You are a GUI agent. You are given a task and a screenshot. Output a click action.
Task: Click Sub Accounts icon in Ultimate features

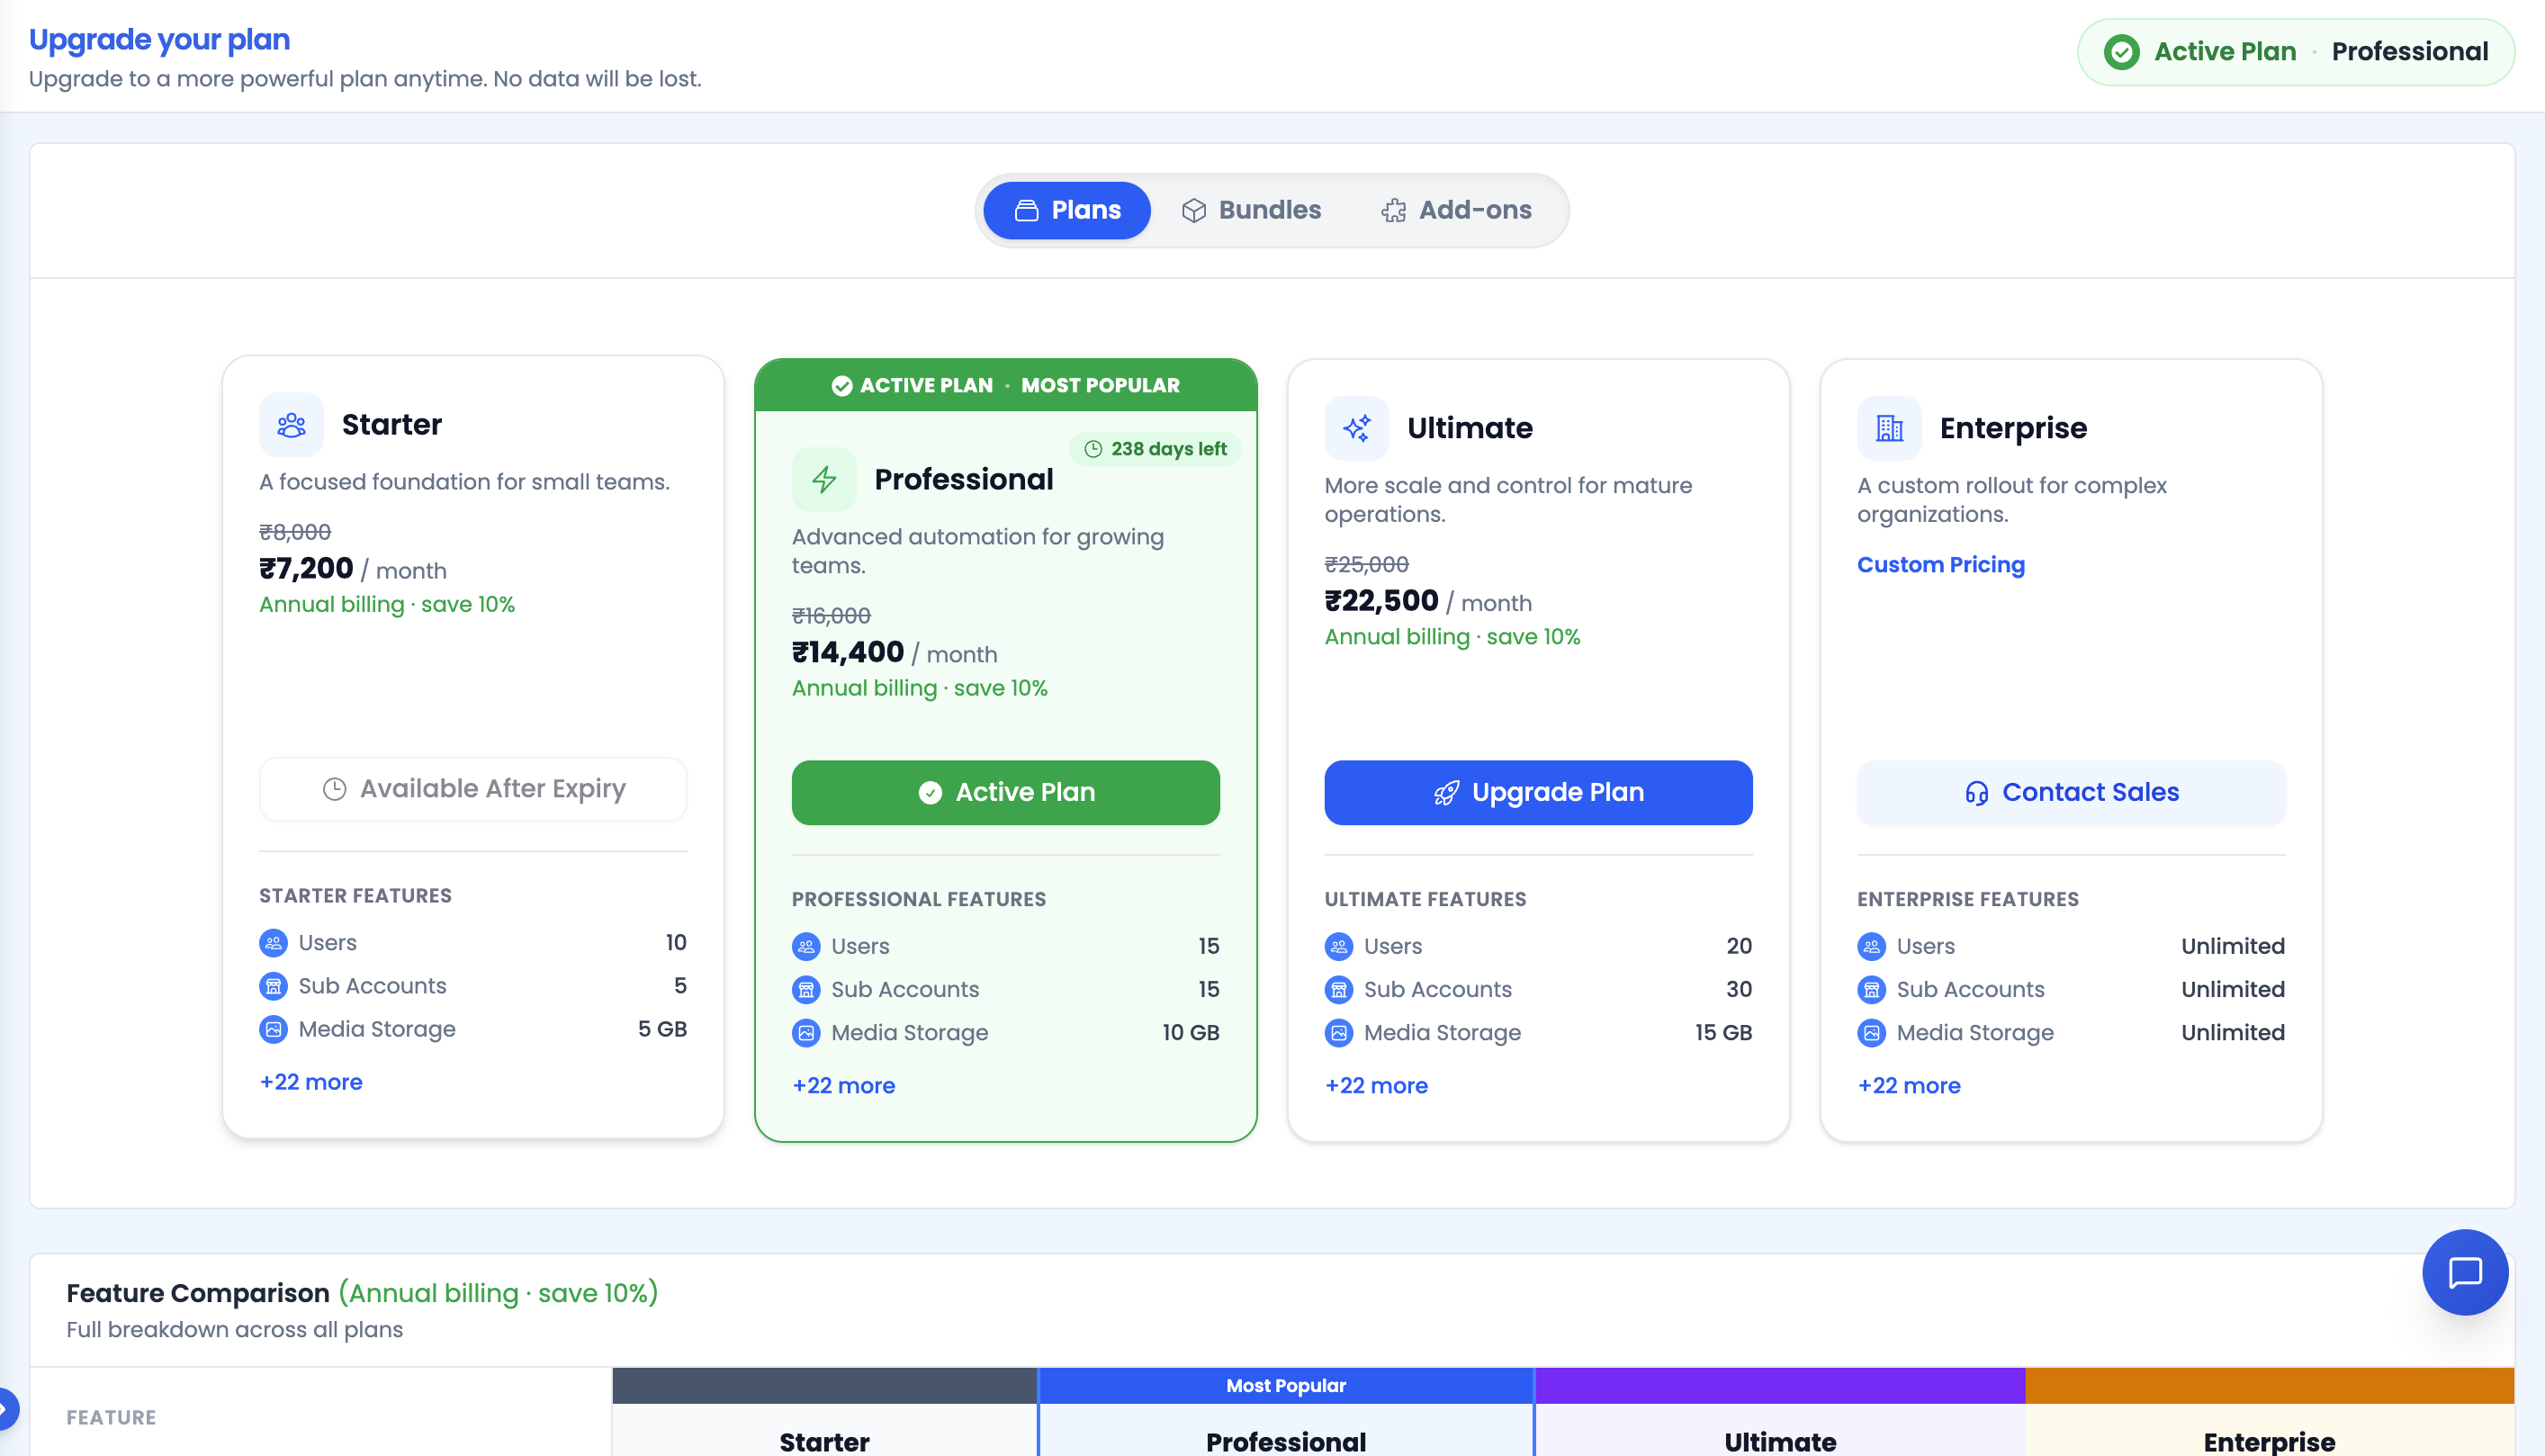[x=1339, y=990]
